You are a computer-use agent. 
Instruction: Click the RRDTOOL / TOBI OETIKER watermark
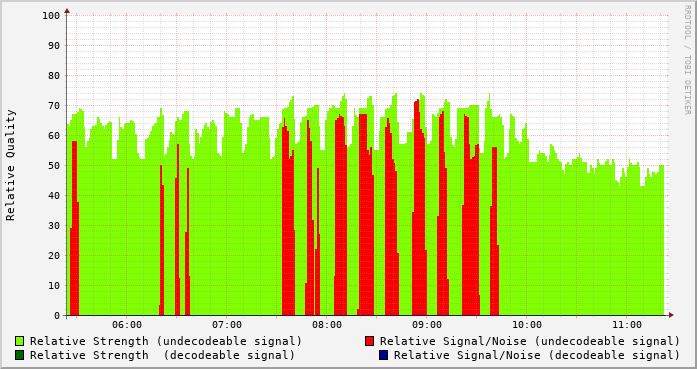687,60
